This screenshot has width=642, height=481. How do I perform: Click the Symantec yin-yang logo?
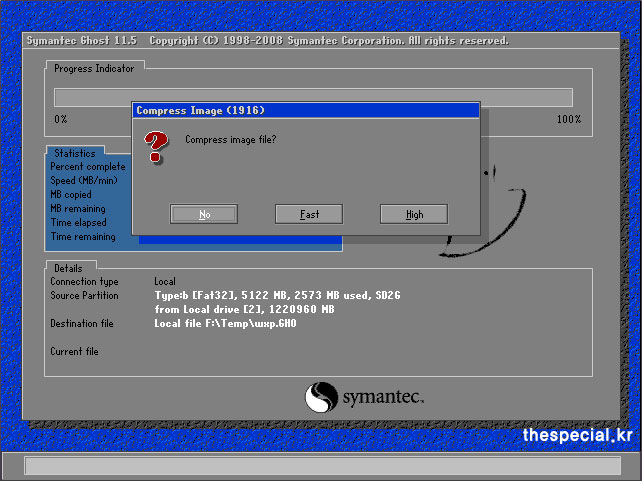pyautogui.click(x=321, y=397)
